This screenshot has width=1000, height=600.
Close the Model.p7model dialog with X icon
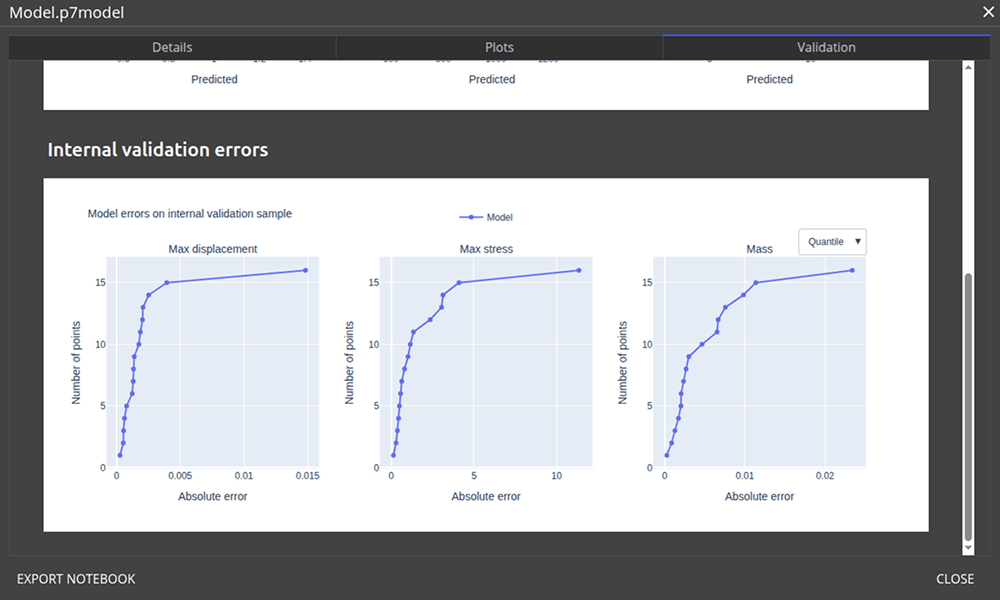tap(987, 12)
